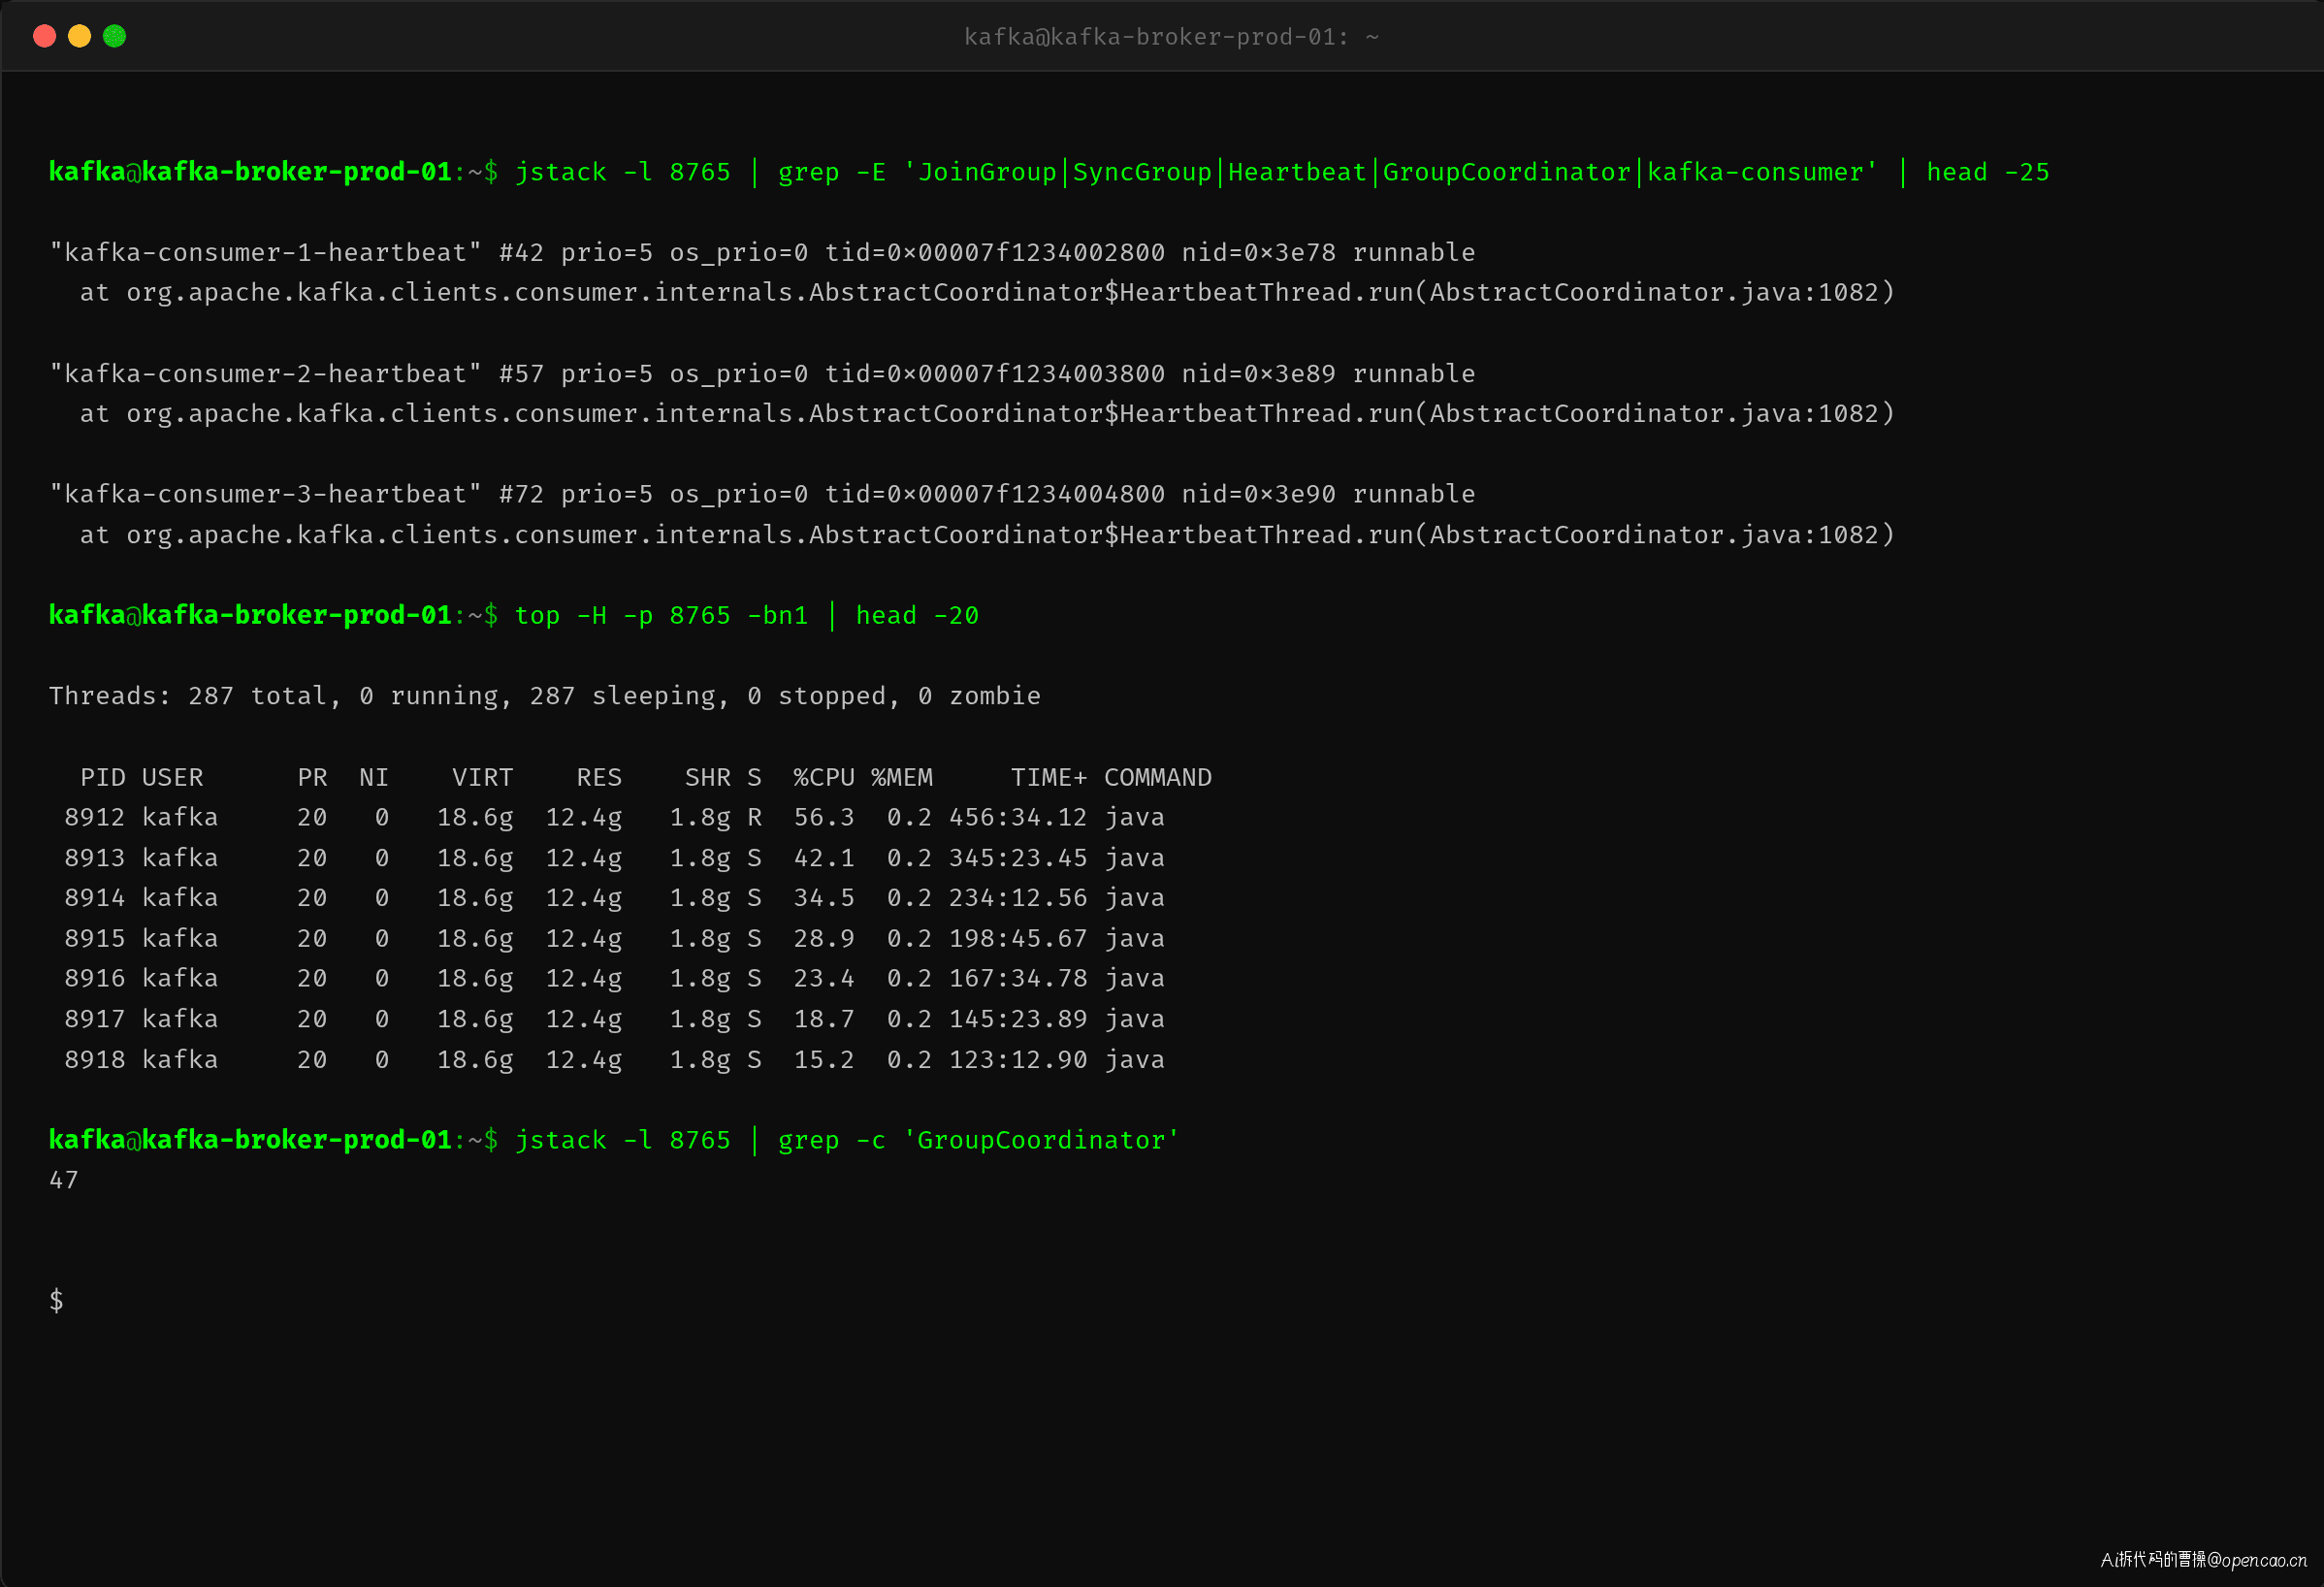Click the 123:12.90 time value
The height and width of the screenshot is (1587, 2324).
(x=1018, y=1059)
